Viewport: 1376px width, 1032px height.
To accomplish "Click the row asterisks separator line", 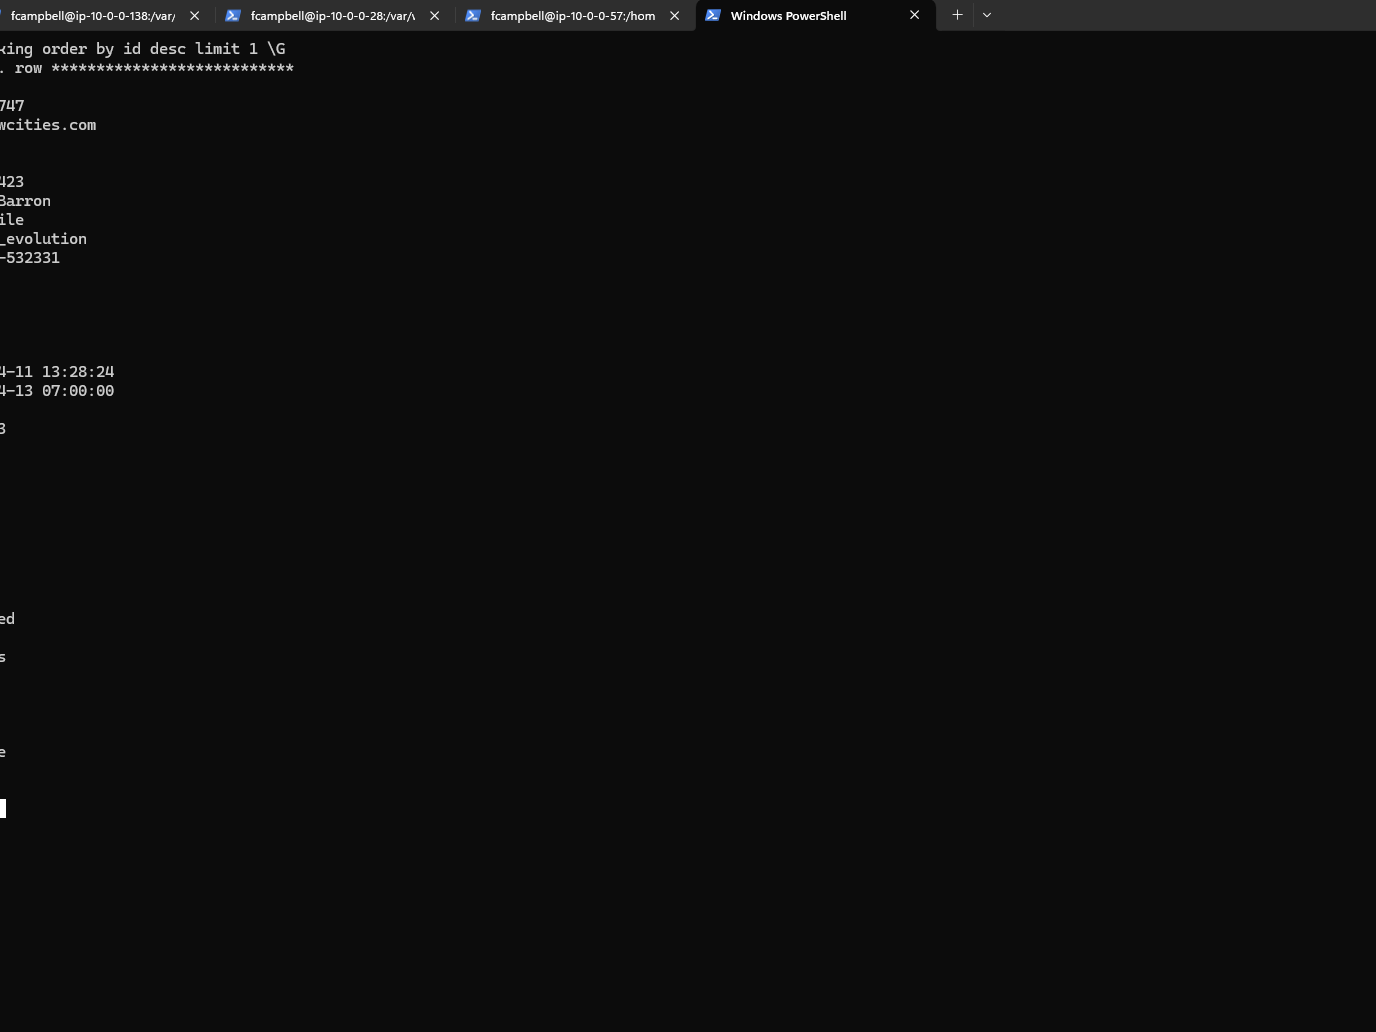I will point(172,69).
